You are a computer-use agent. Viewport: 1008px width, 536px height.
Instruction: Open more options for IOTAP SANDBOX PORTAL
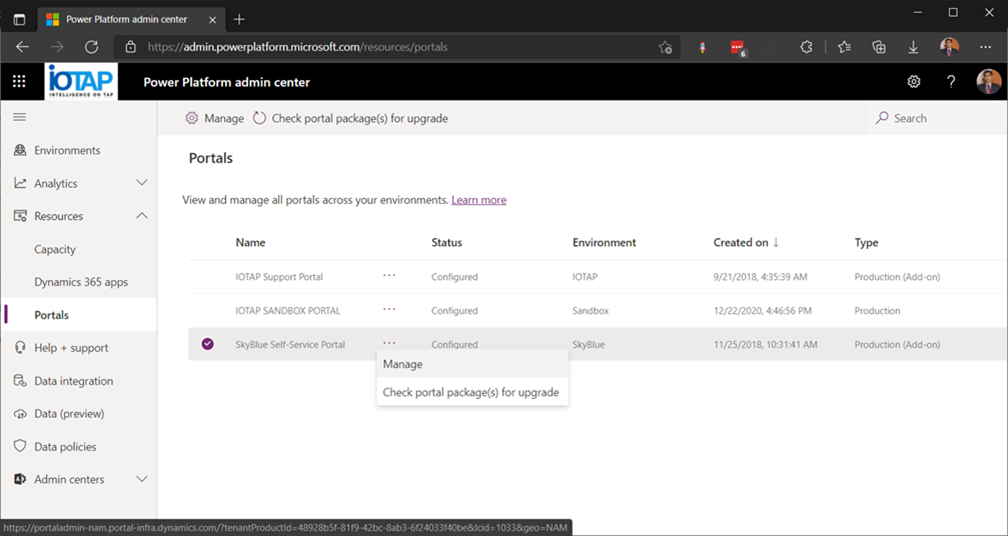[389, 309]
